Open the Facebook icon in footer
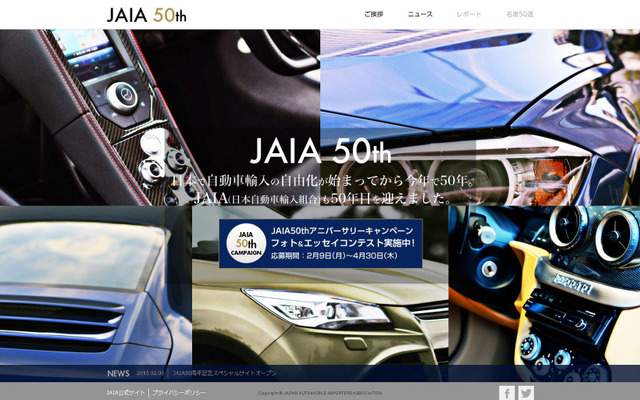 point(507,393)
